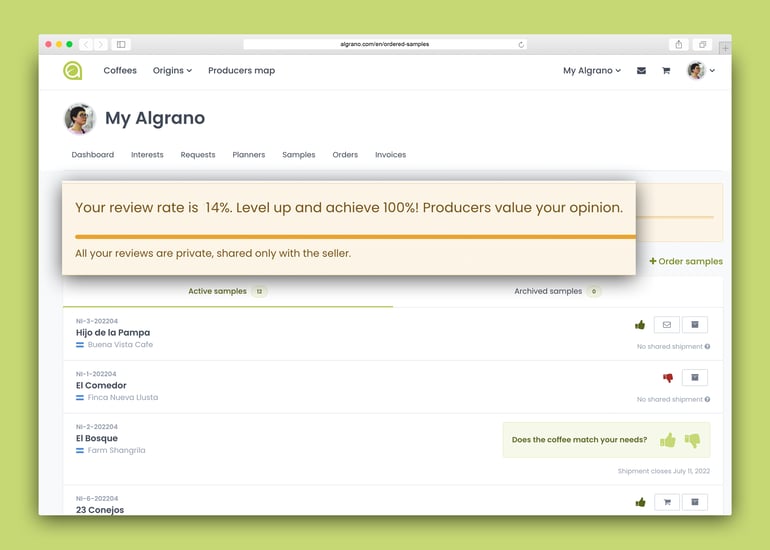
Task: Click the browser forward arrow
Action: (x=101, y=44)
